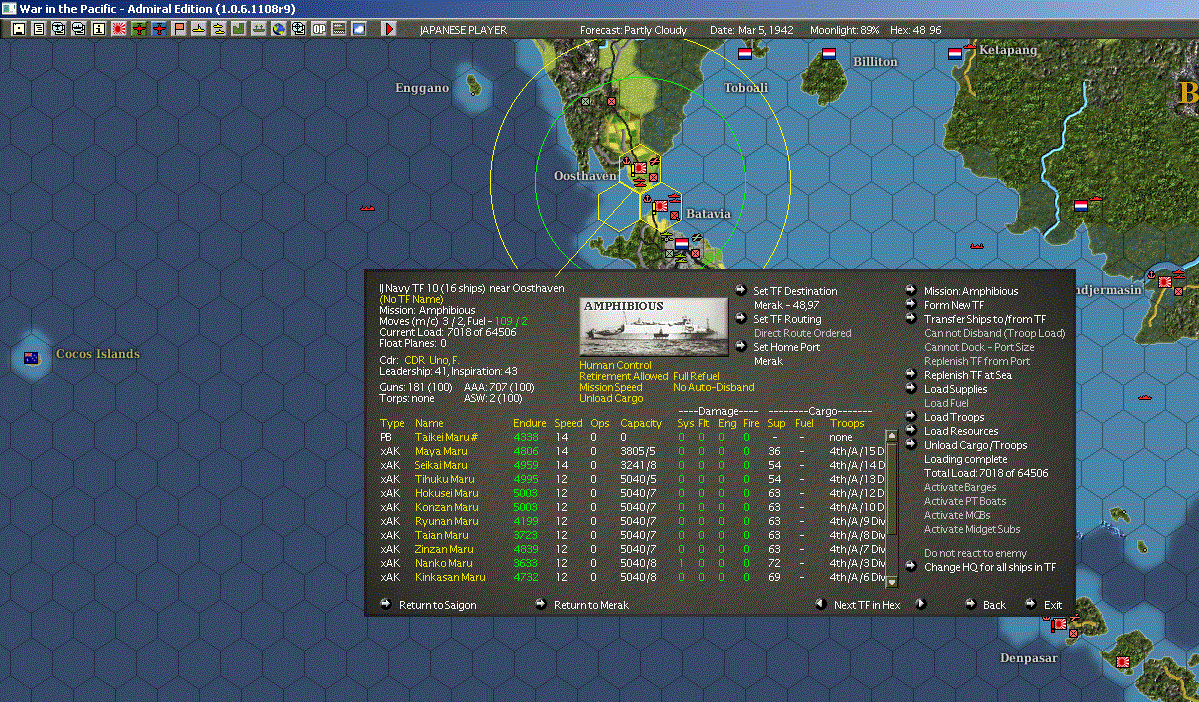Select Change HQ for all ships in TF
The width and height of the screenshot is (1199, 702).
(989, 567)
